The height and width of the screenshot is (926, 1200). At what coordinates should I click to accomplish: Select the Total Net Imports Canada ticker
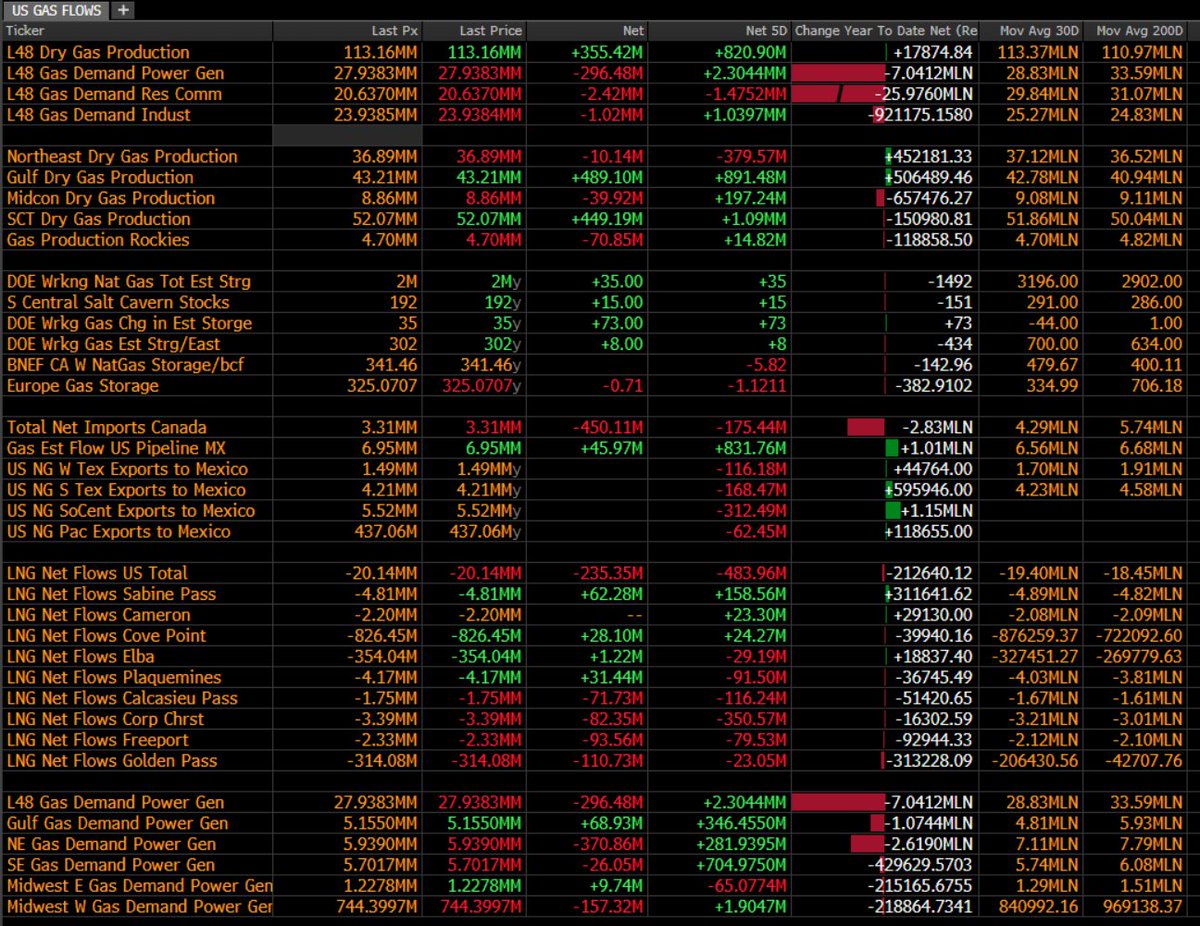[x=106, y=428]
